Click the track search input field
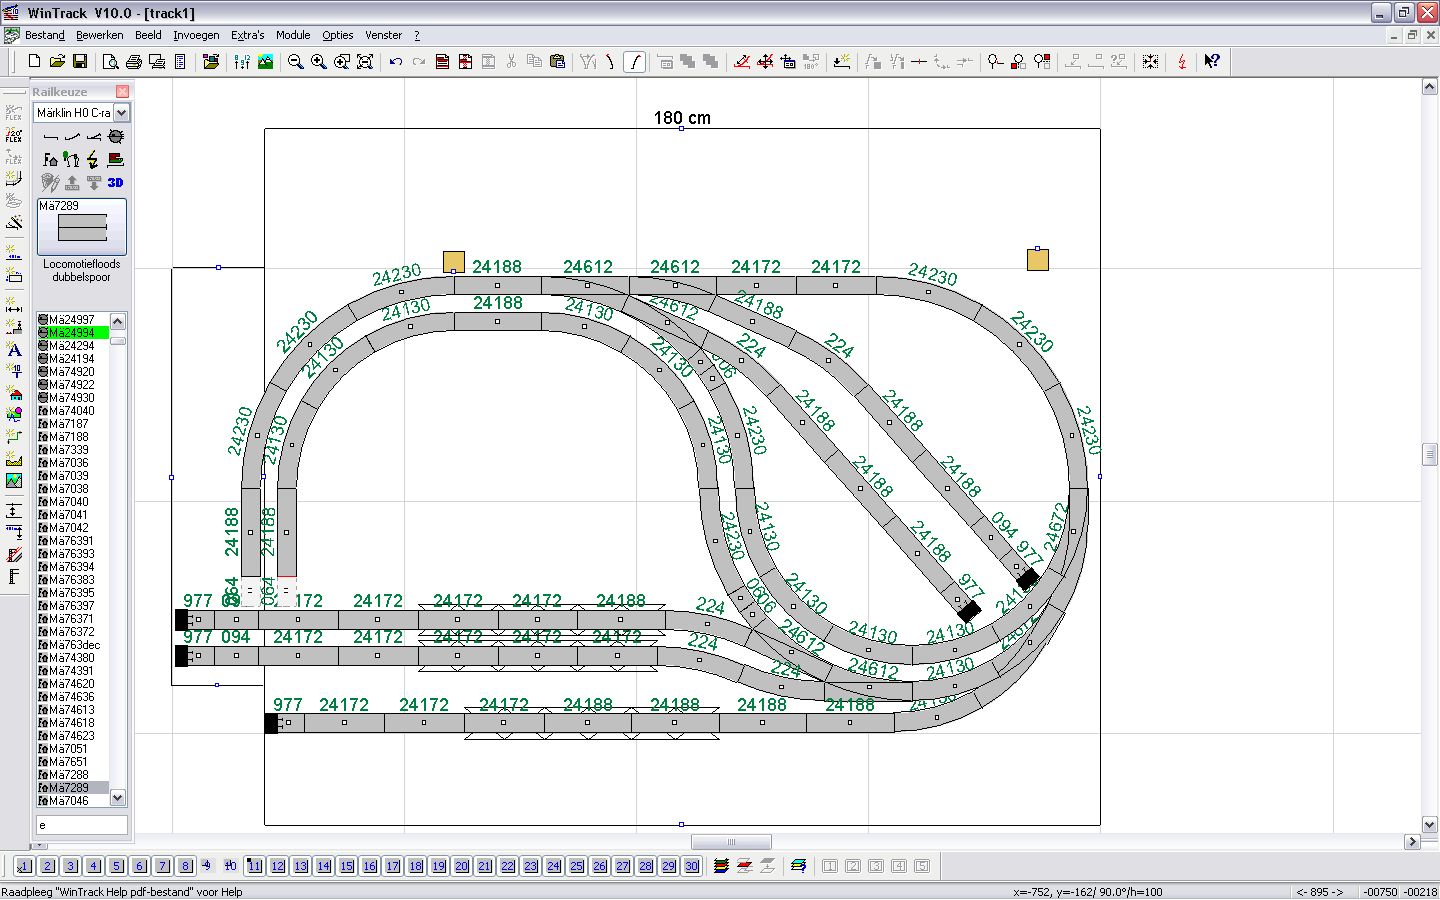The image size is (1440, 900). (82, 825)
